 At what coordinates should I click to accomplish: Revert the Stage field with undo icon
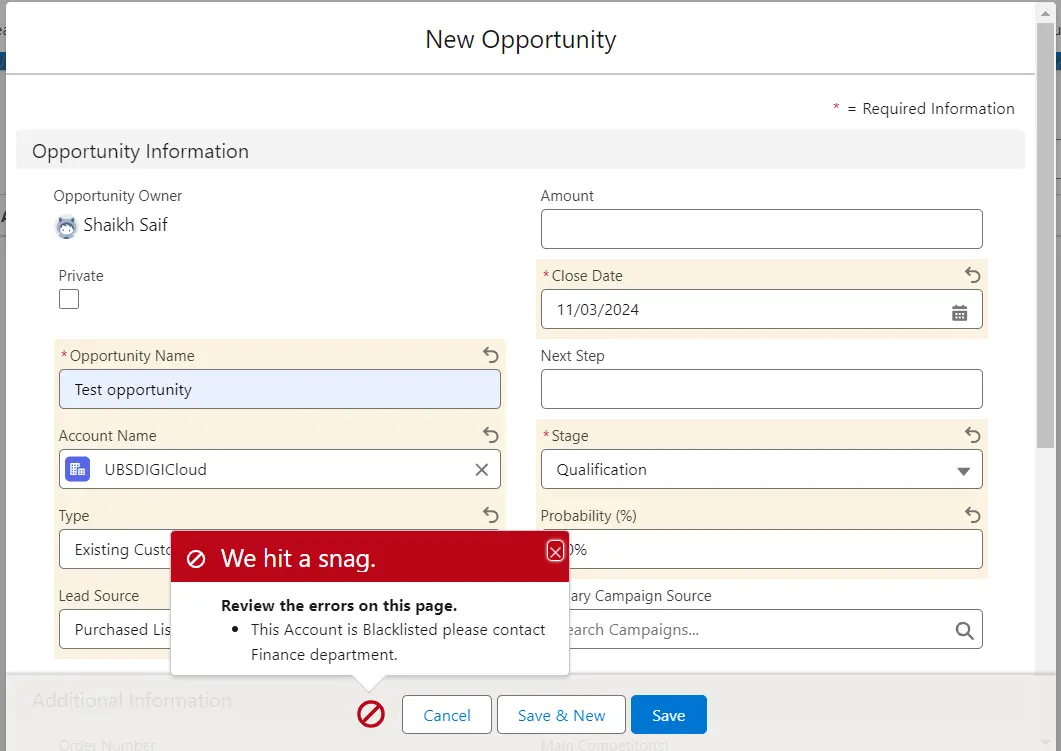coord(972,435)
